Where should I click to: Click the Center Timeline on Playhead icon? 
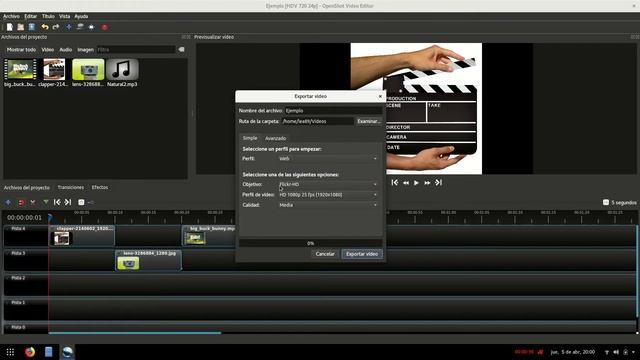point(81,202)
